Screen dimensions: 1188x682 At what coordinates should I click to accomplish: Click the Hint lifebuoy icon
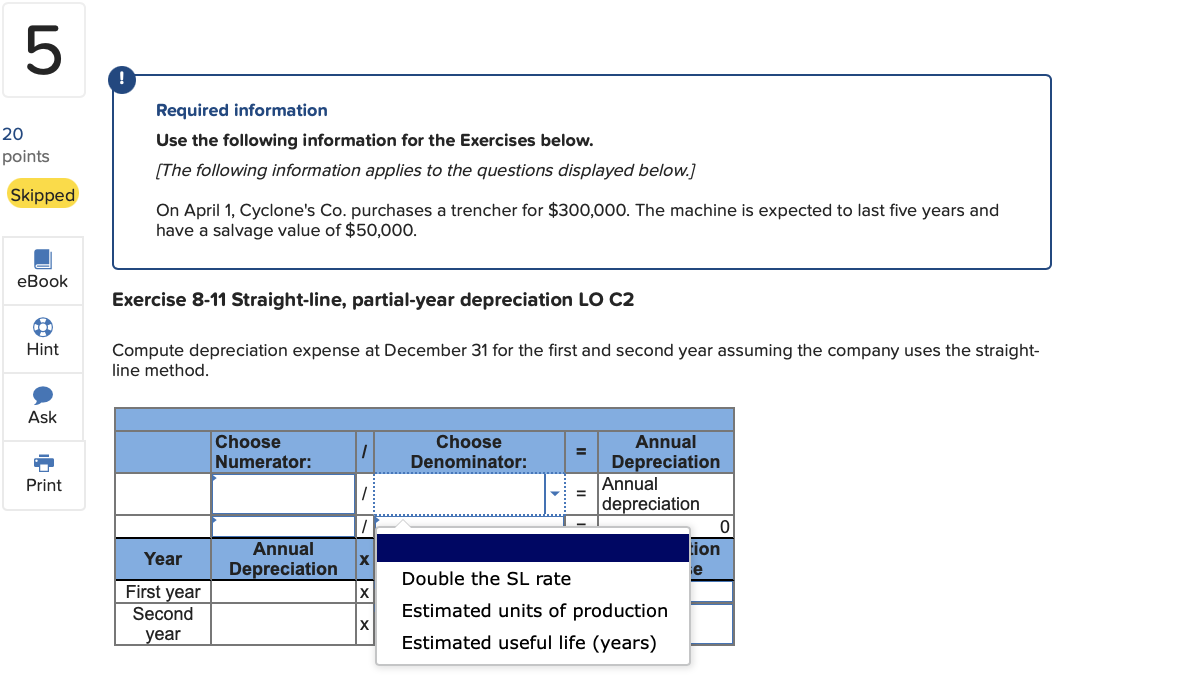click(43, 327)
